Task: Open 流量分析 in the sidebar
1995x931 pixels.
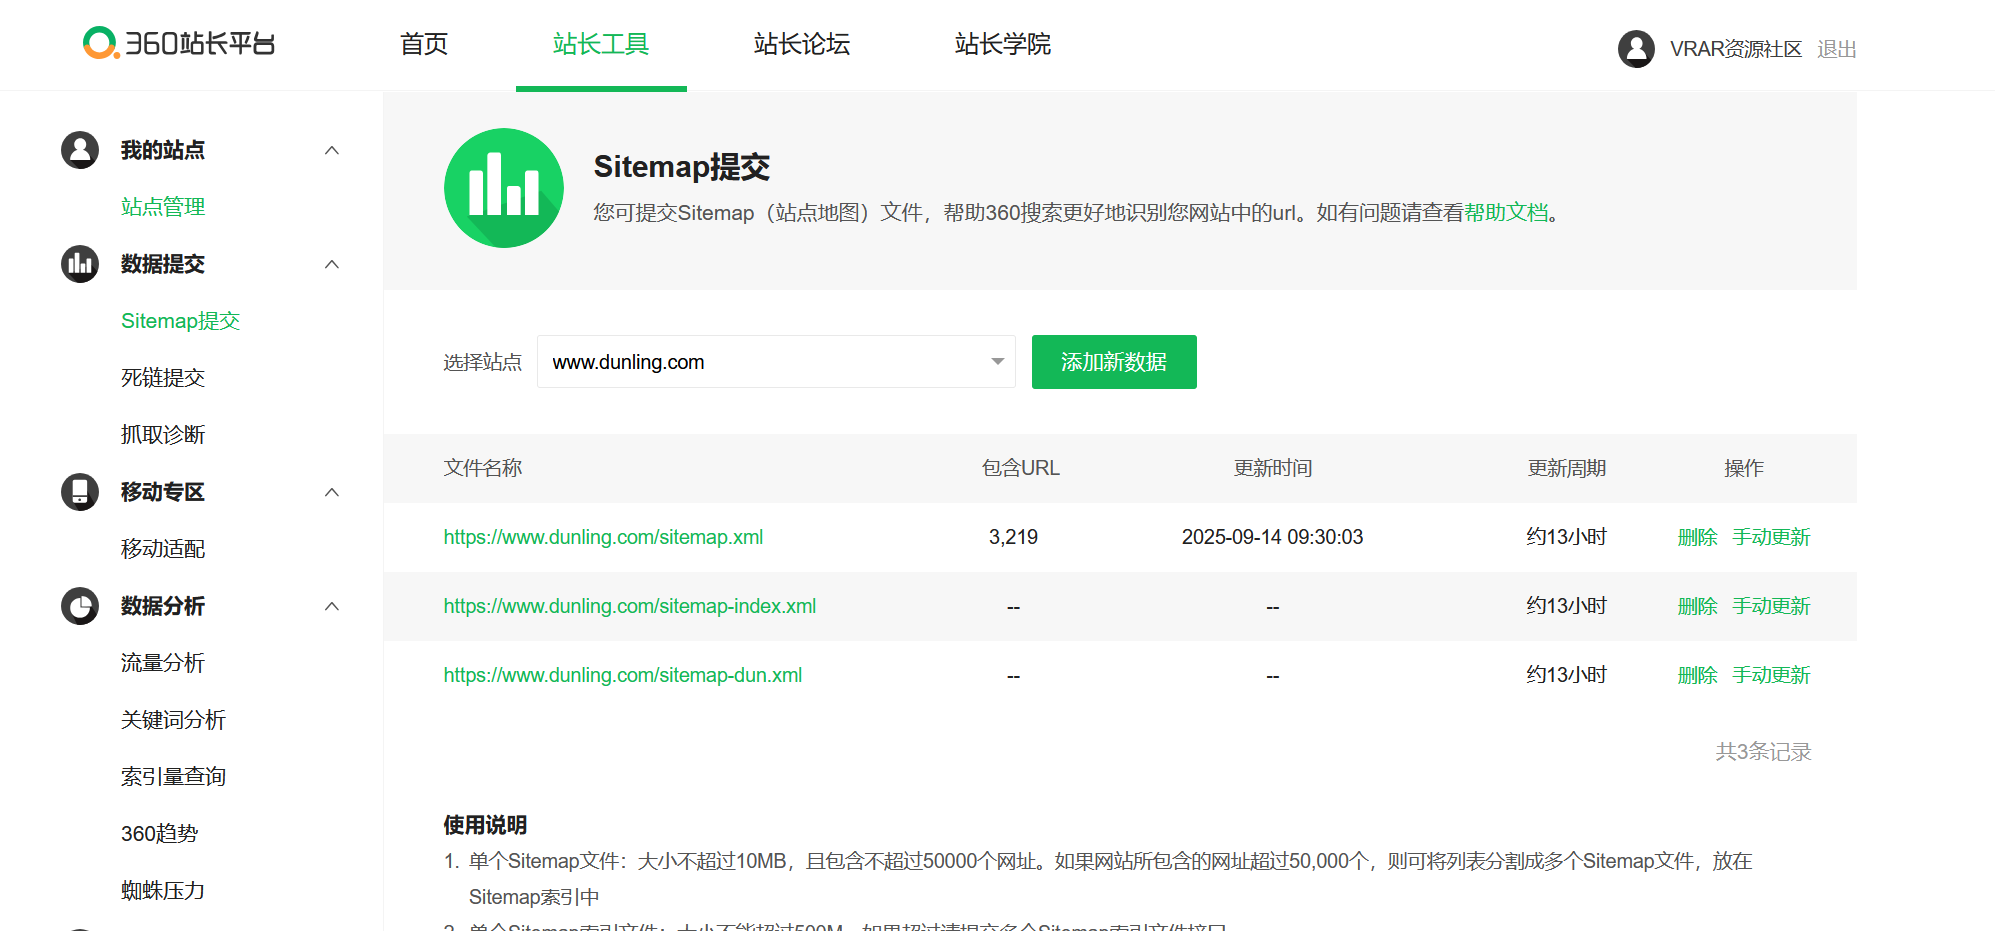Action: point(163,663)
